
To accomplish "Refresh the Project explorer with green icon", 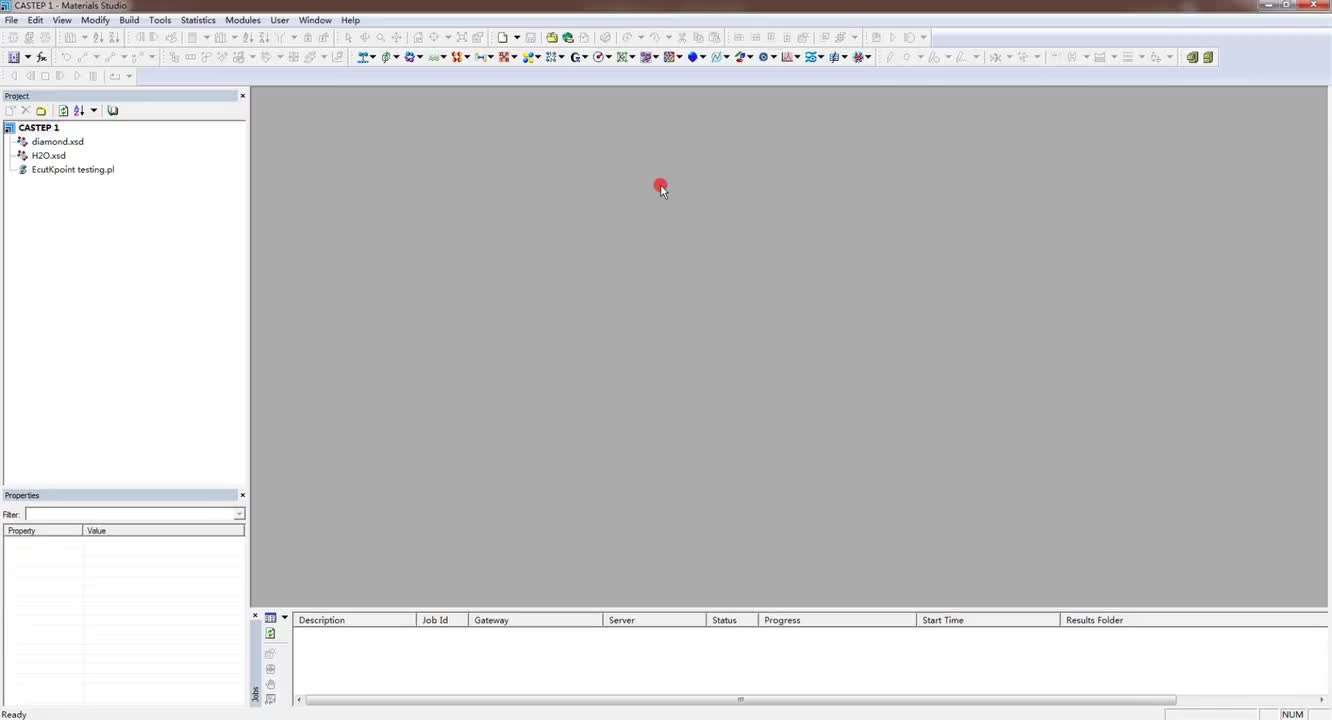I will (63, 111).
